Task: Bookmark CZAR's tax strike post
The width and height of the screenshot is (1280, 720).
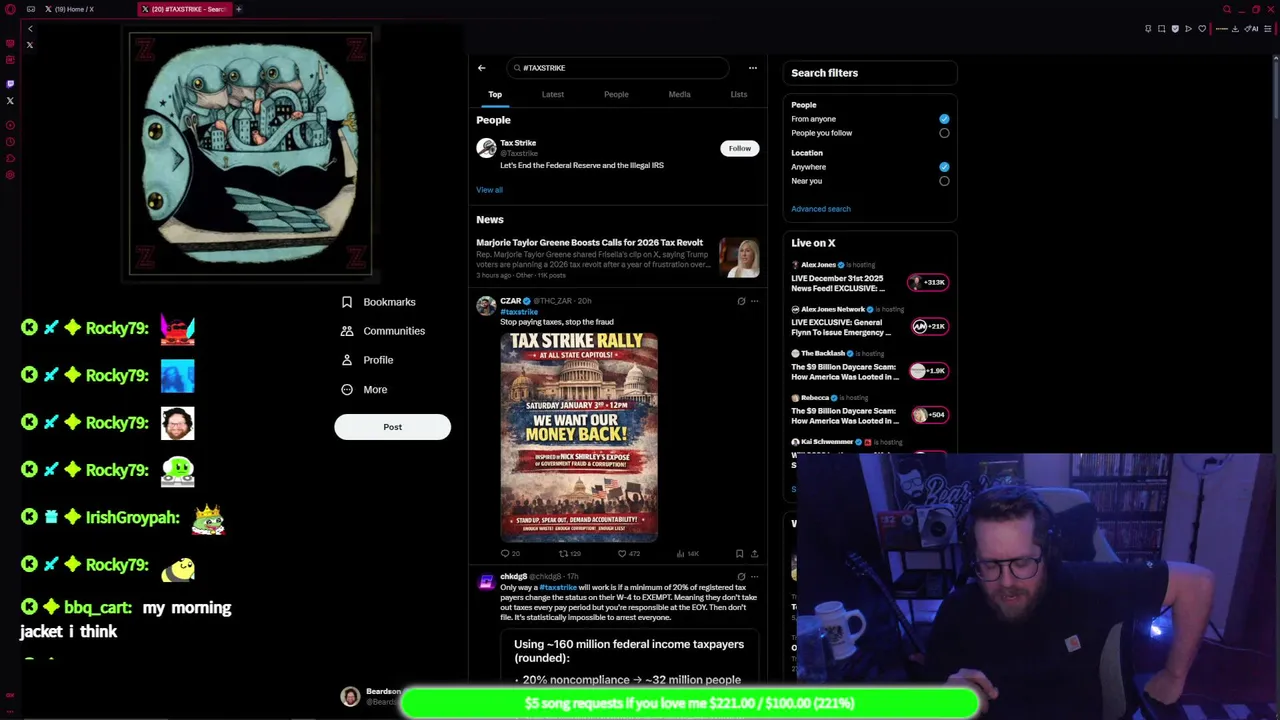Action: click(x=739, y=554)
